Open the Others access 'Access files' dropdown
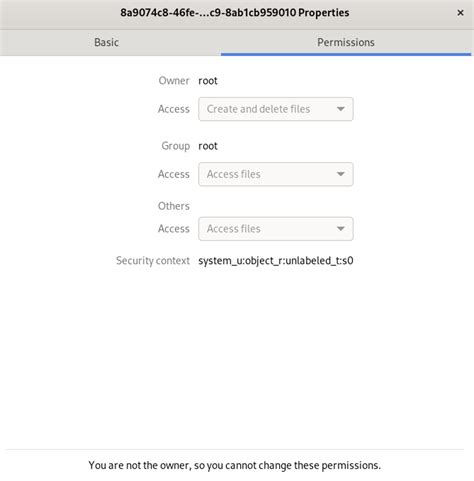The height and width of the screenshot is (481, 474). 276,229
